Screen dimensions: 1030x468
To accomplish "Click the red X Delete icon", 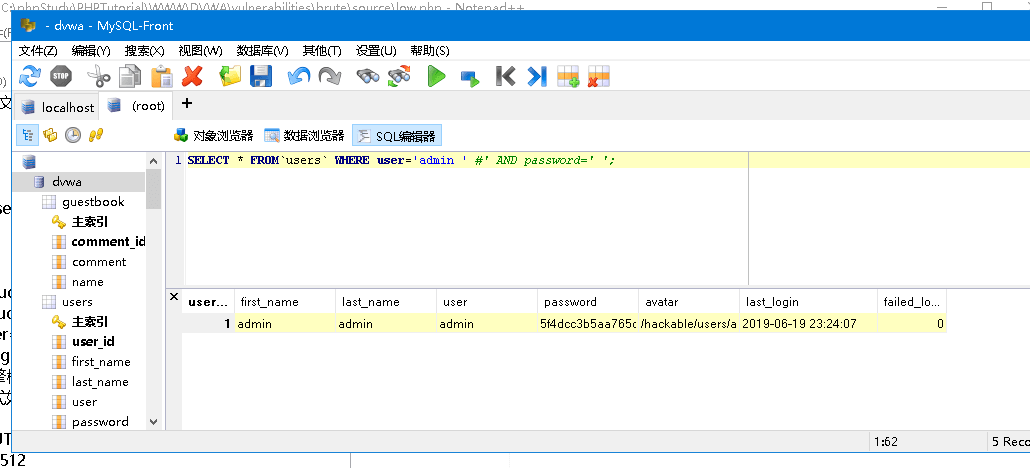I will tap(192, 76).
